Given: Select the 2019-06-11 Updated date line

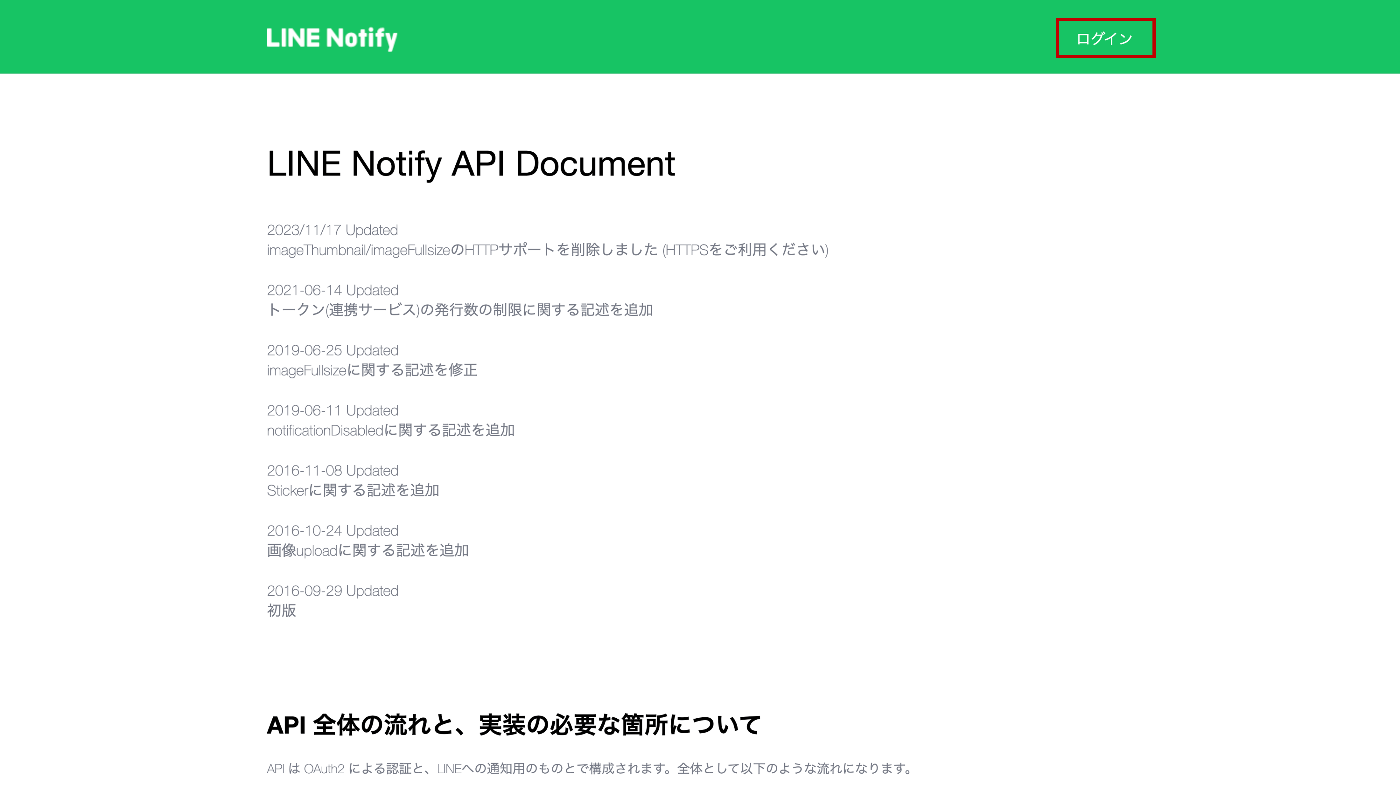Looking at the screenshot, I should tap(333, 410).
